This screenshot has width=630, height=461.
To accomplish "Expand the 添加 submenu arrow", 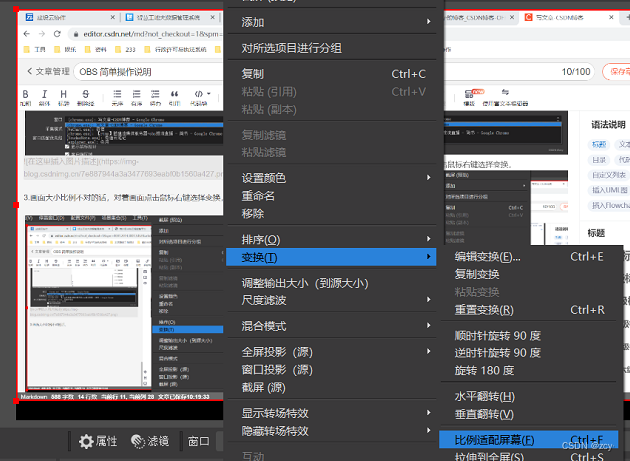I will tap(429, 21).
